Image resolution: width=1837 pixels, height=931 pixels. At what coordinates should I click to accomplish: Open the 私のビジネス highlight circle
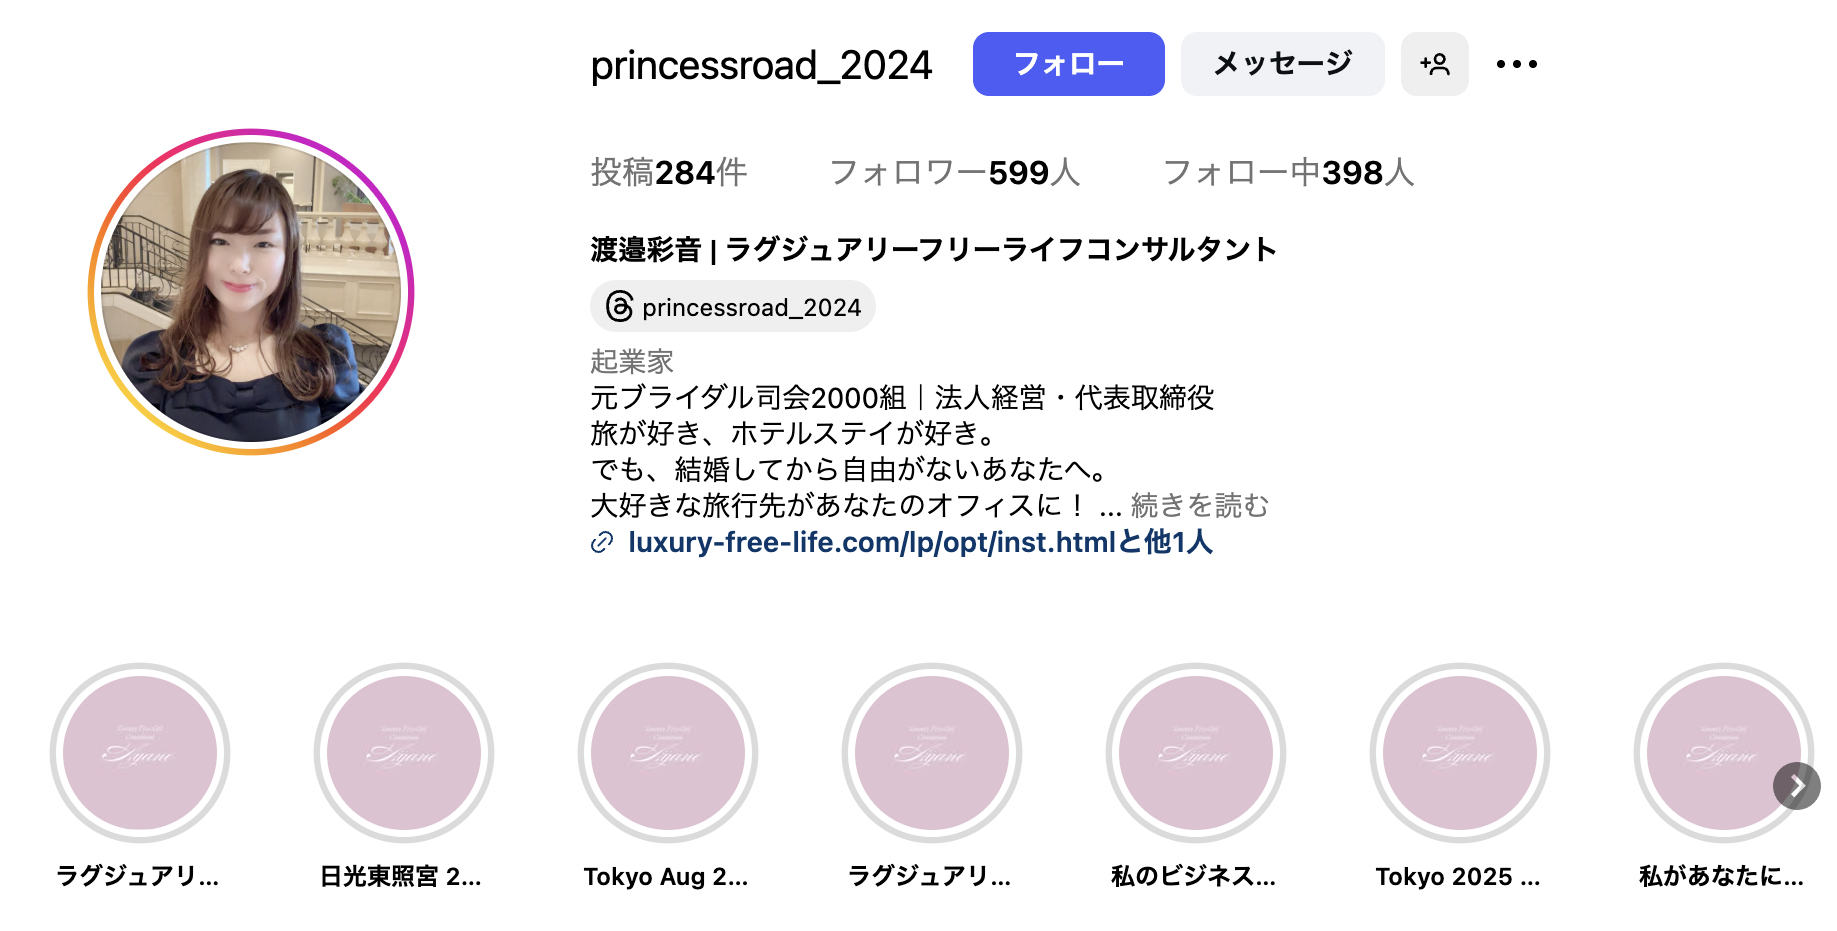coord(1196,753)
